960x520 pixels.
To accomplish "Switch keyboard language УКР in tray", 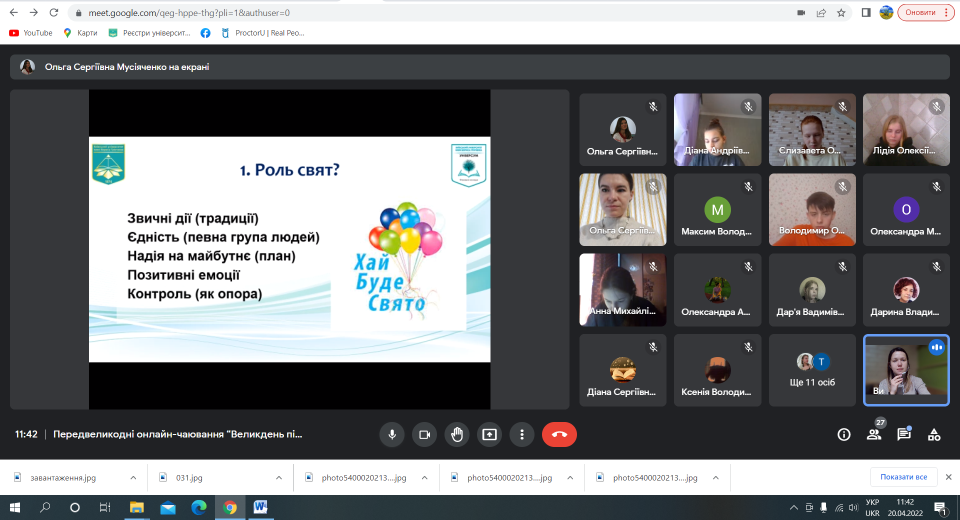I will point(872,507).
